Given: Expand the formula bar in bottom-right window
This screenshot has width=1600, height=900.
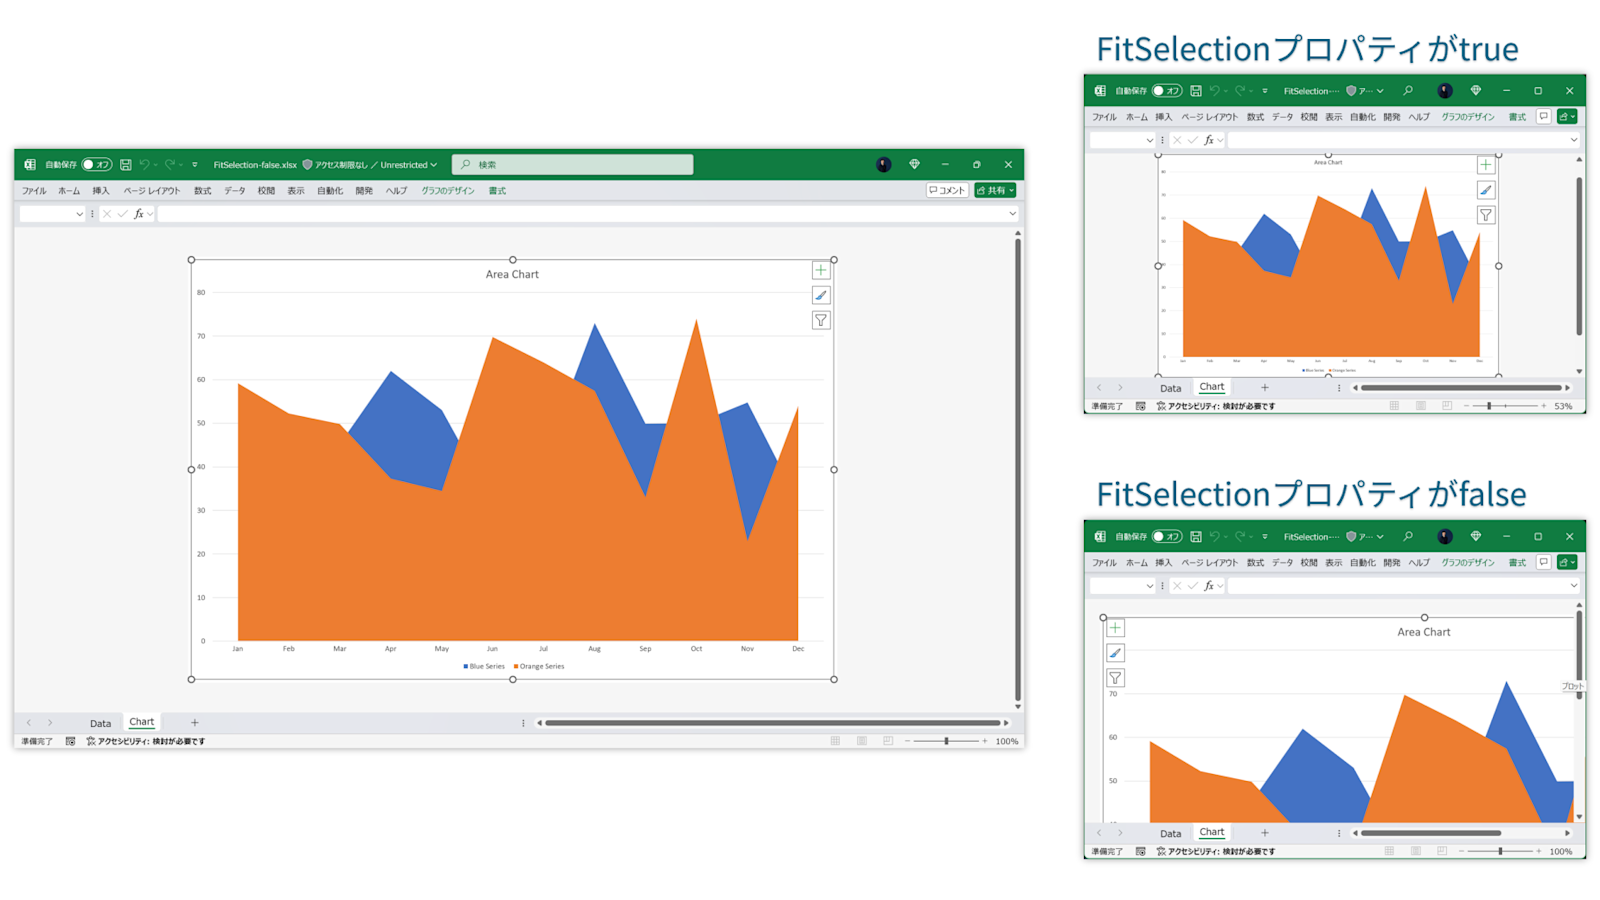Looking at the screenshot, I should coord(1573,586).
